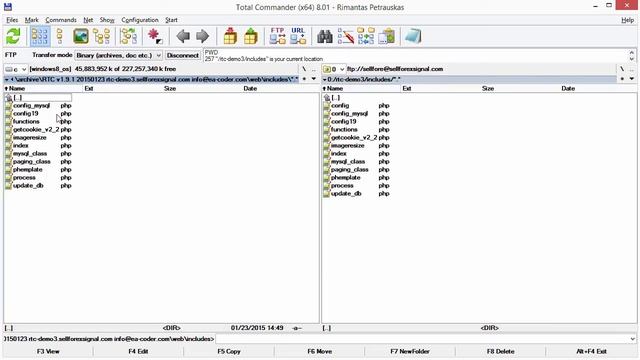Select phemplate file in right panel

[x=356, y=178]
